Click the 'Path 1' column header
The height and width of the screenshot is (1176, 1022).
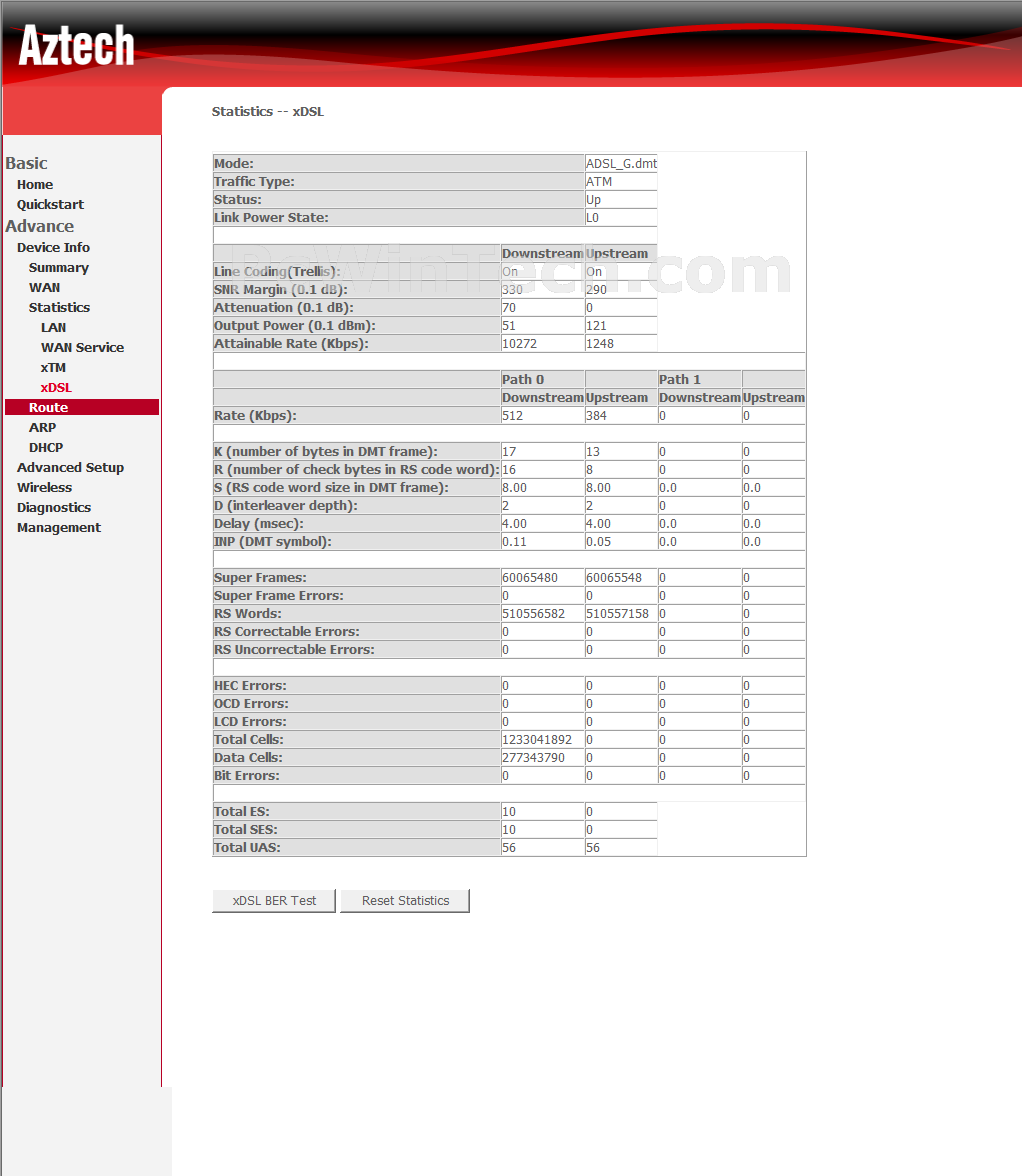(680, 380)
